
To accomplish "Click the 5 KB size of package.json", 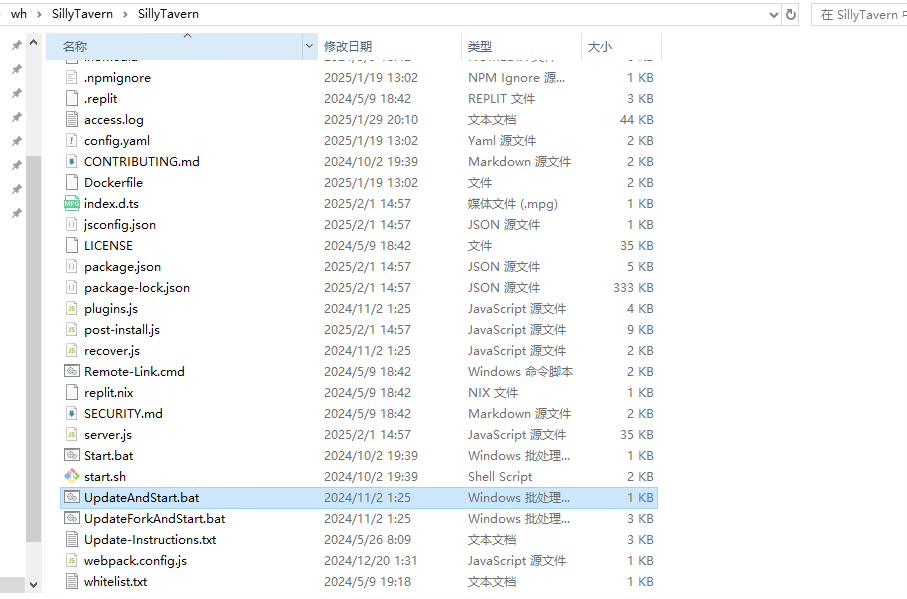I will pyautogui.click(x=640, y=267).
